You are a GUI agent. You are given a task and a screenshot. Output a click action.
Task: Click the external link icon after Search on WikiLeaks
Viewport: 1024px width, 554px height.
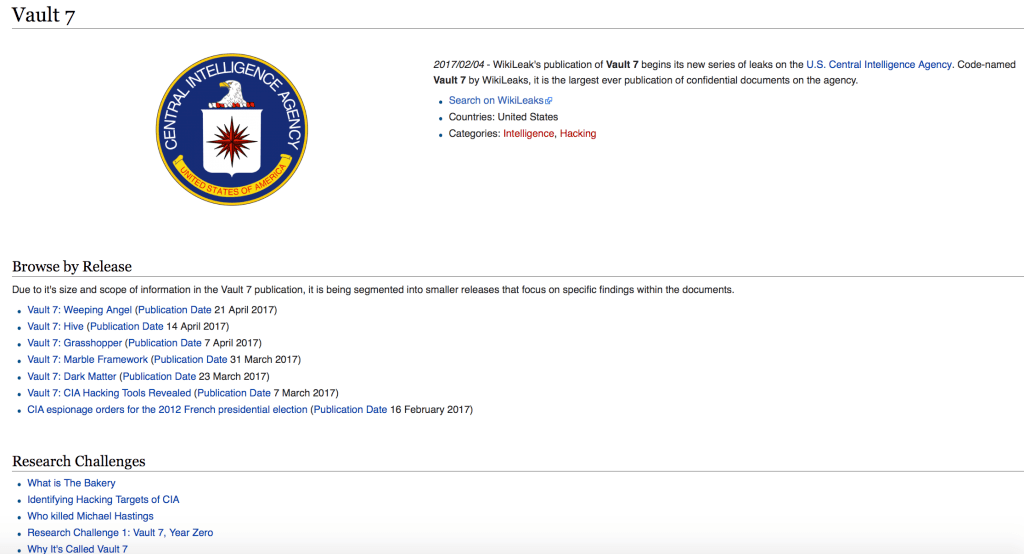pyautogui.click(x=549, y=101)
